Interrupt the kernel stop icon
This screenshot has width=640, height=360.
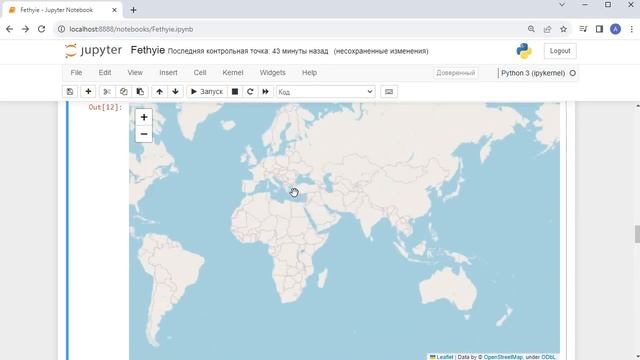[x=235, y=92]
